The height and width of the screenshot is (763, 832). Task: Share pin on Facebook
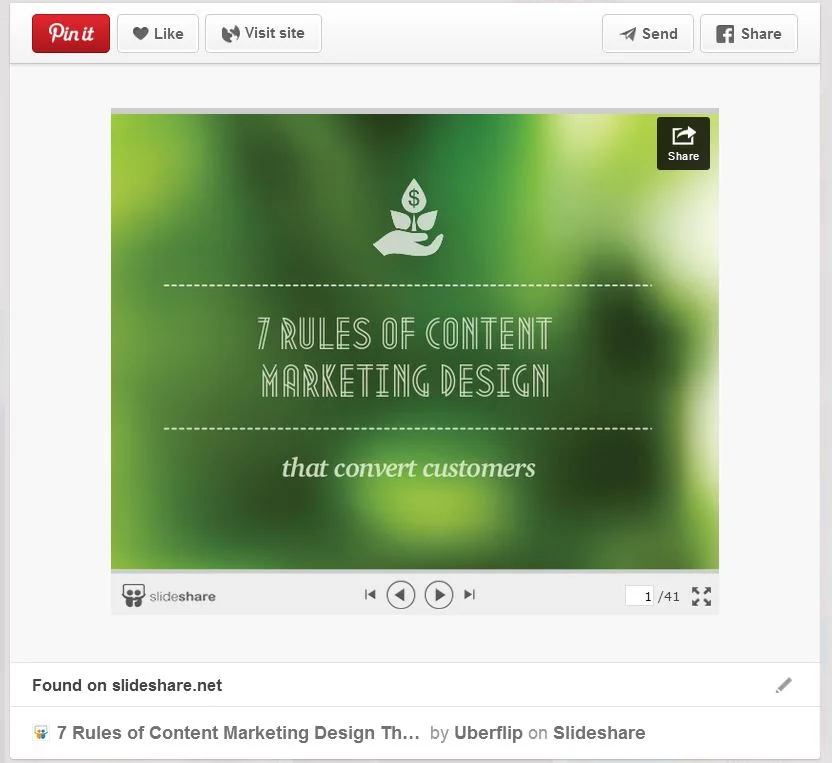(x=749, y=33)
